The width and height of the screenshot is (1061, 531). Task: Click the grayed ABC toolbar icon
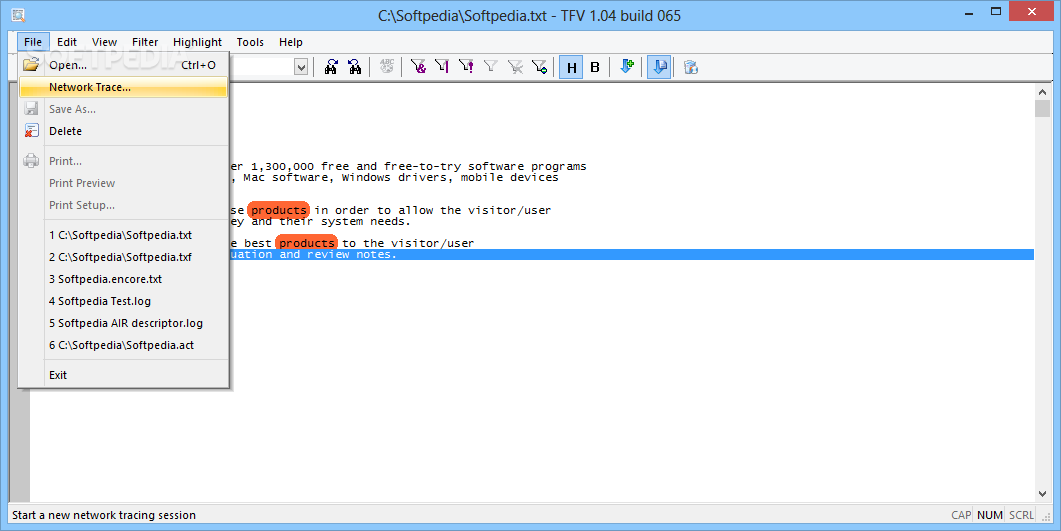click(386, 66)
